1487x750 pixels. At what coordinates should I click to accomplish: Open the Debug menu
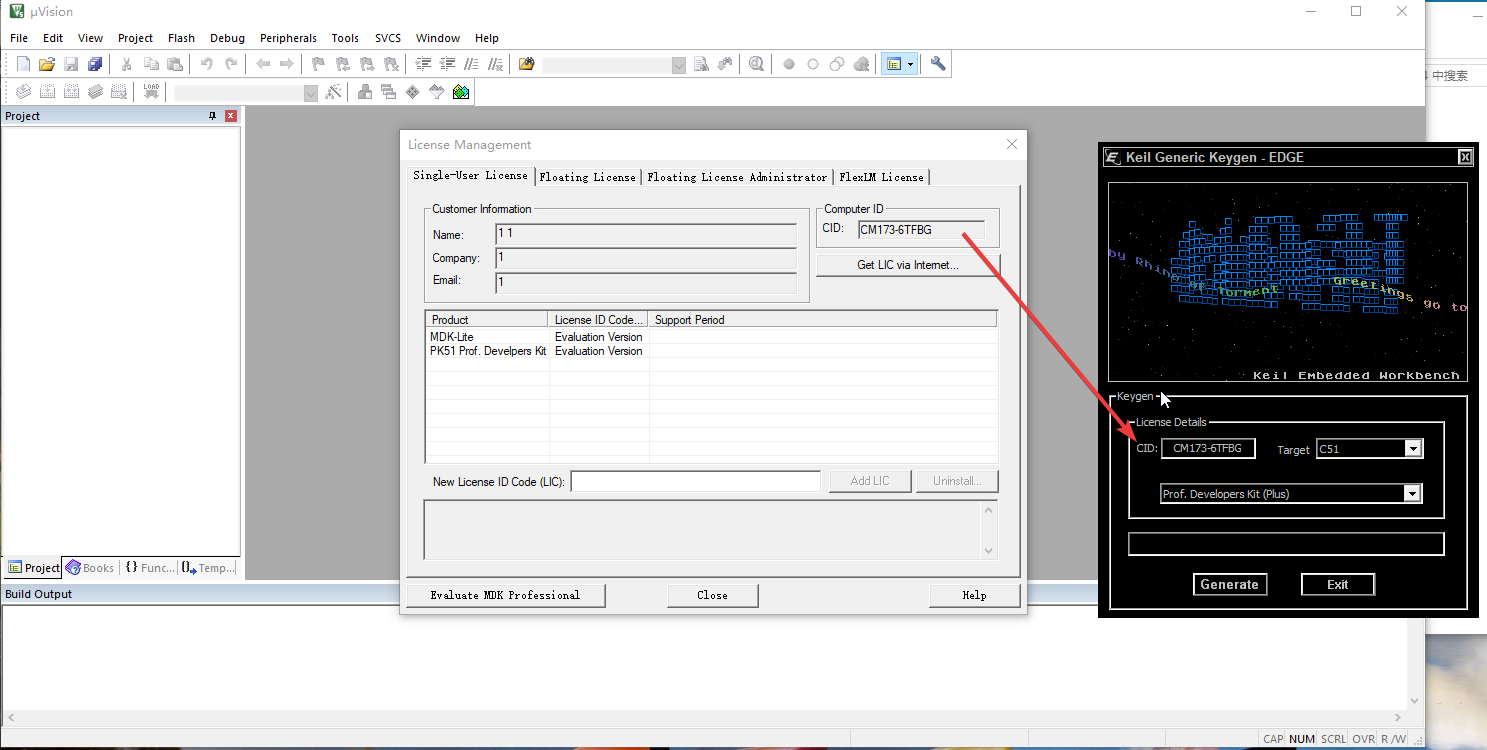(227, 38)
